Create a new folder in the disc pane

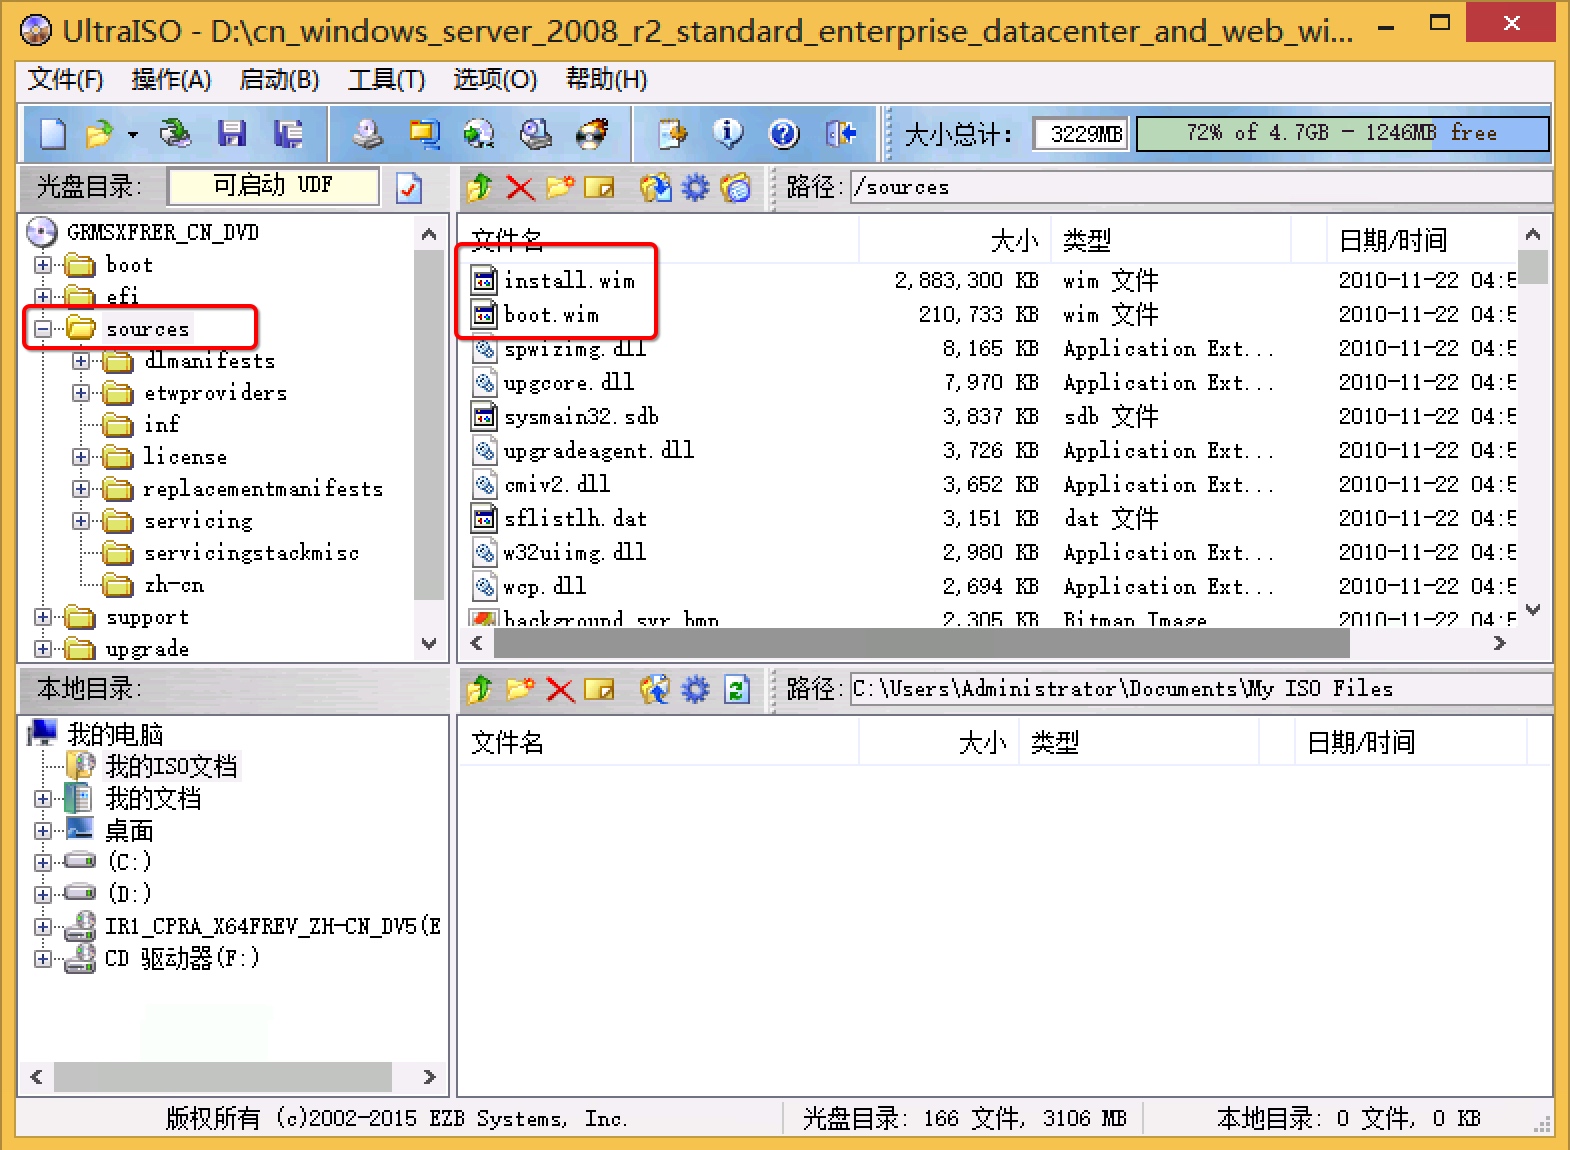pos(560,187)
